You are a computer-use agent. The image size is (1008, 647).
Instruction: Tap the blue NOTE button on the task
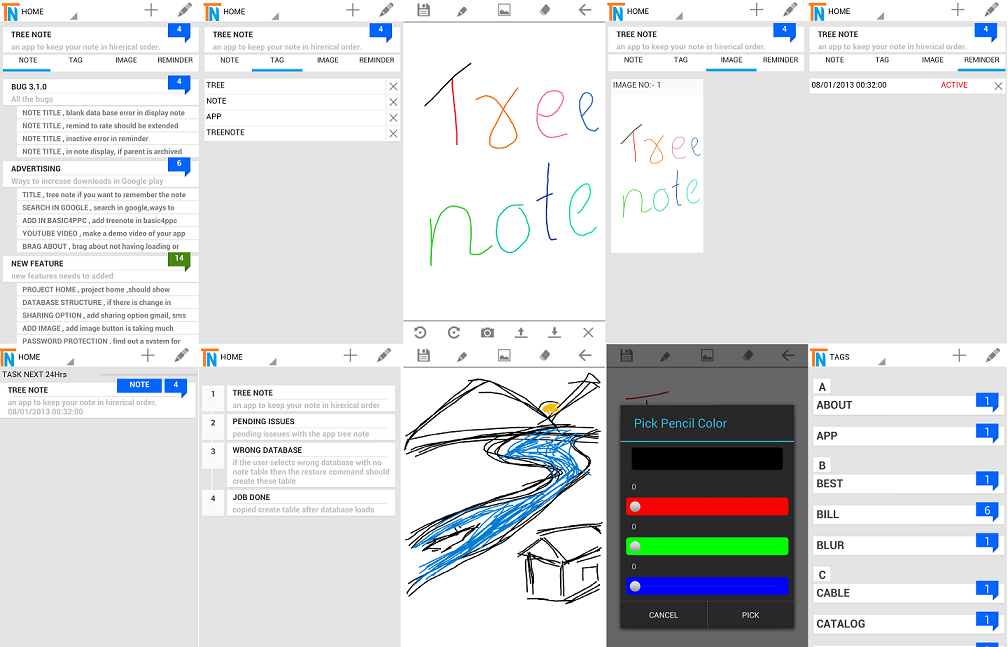(x=140, y=385)
